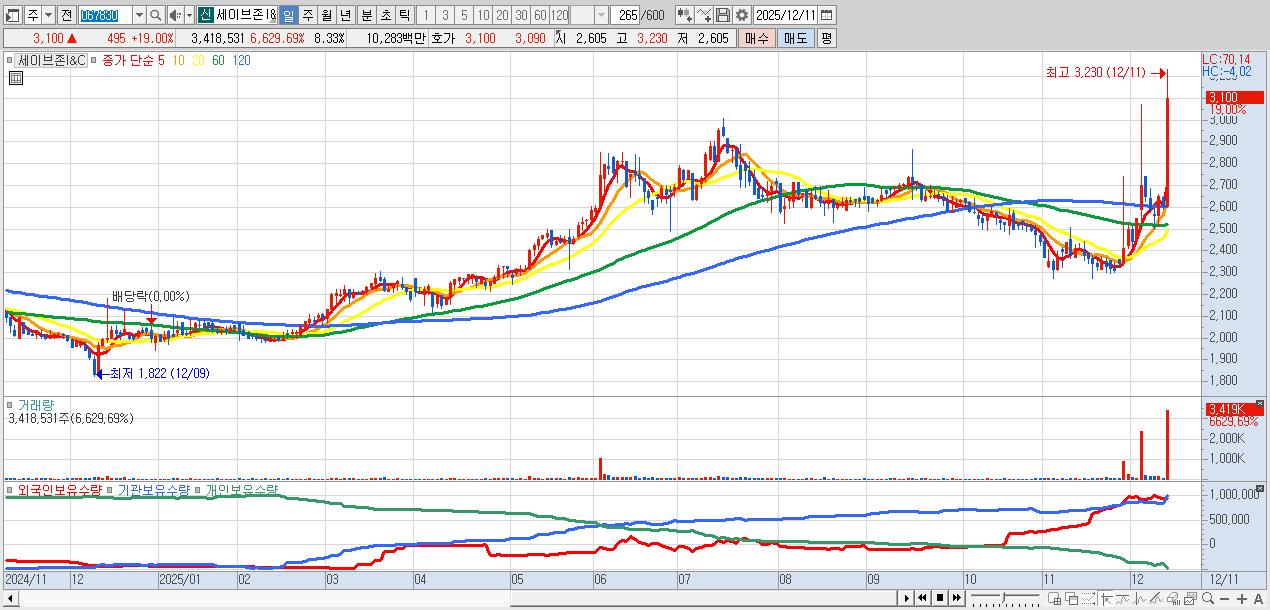Select the 일 daily period tab
Screen dimensions: 1270x610
pyautogui.click(x=288, y=15)
